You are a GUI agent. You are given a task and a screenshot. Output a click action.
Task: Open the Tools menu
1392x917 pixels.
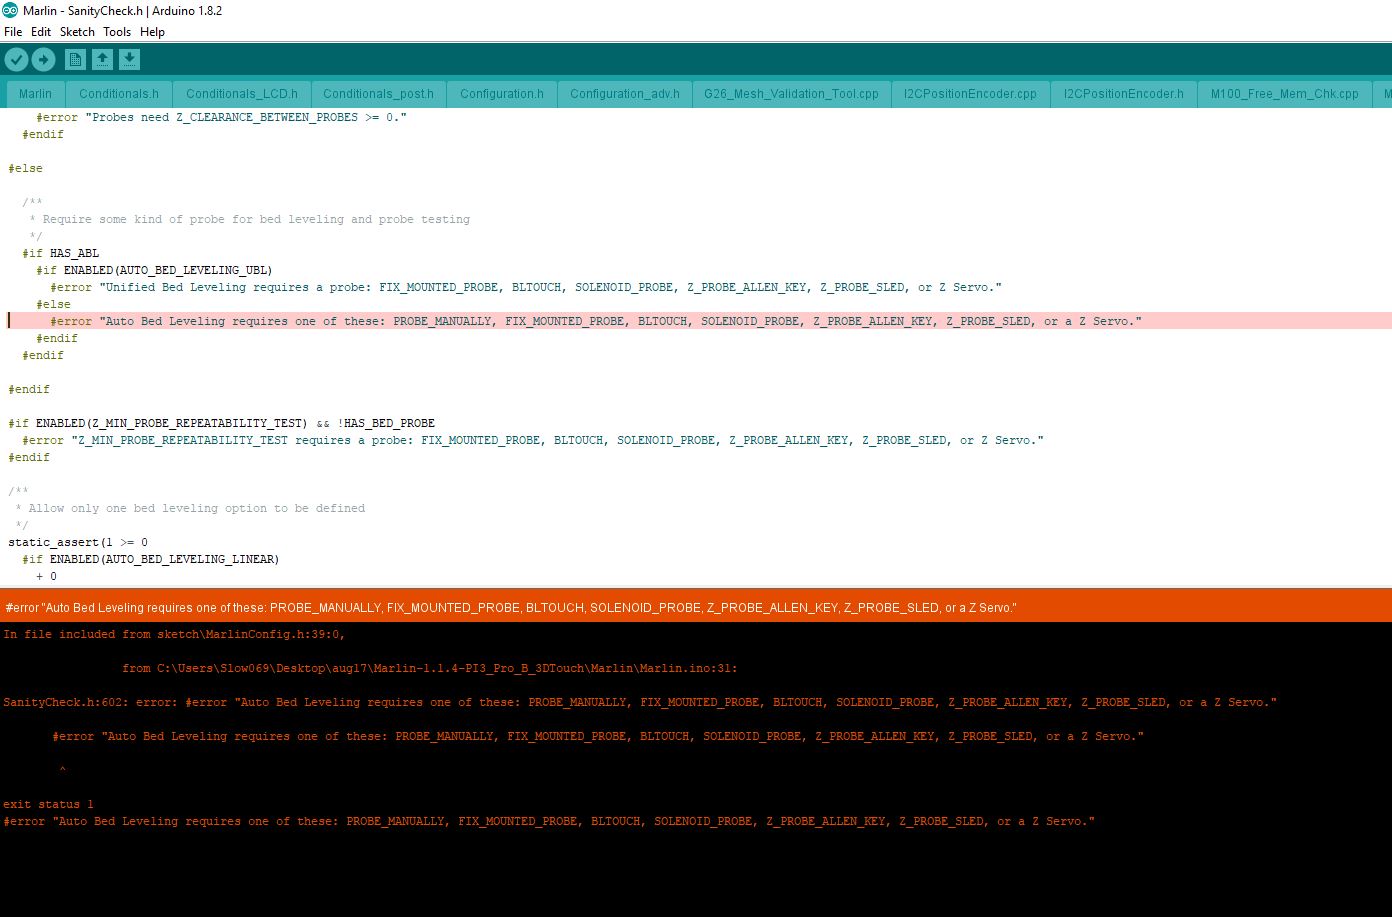(117, 32)
